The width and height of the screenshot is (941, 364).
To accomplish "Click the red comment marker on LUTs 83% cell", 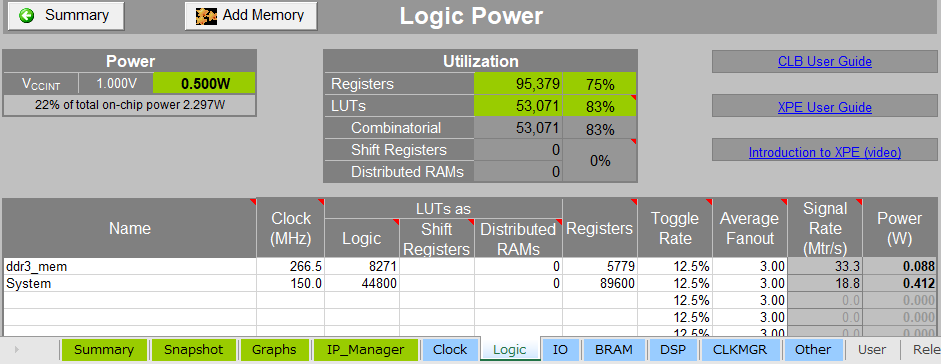I will [633, 98].
